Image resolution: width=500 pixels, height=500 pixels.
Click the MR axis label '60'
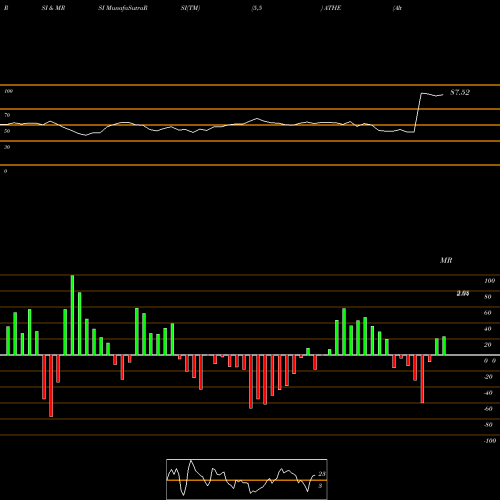(487, 313)
